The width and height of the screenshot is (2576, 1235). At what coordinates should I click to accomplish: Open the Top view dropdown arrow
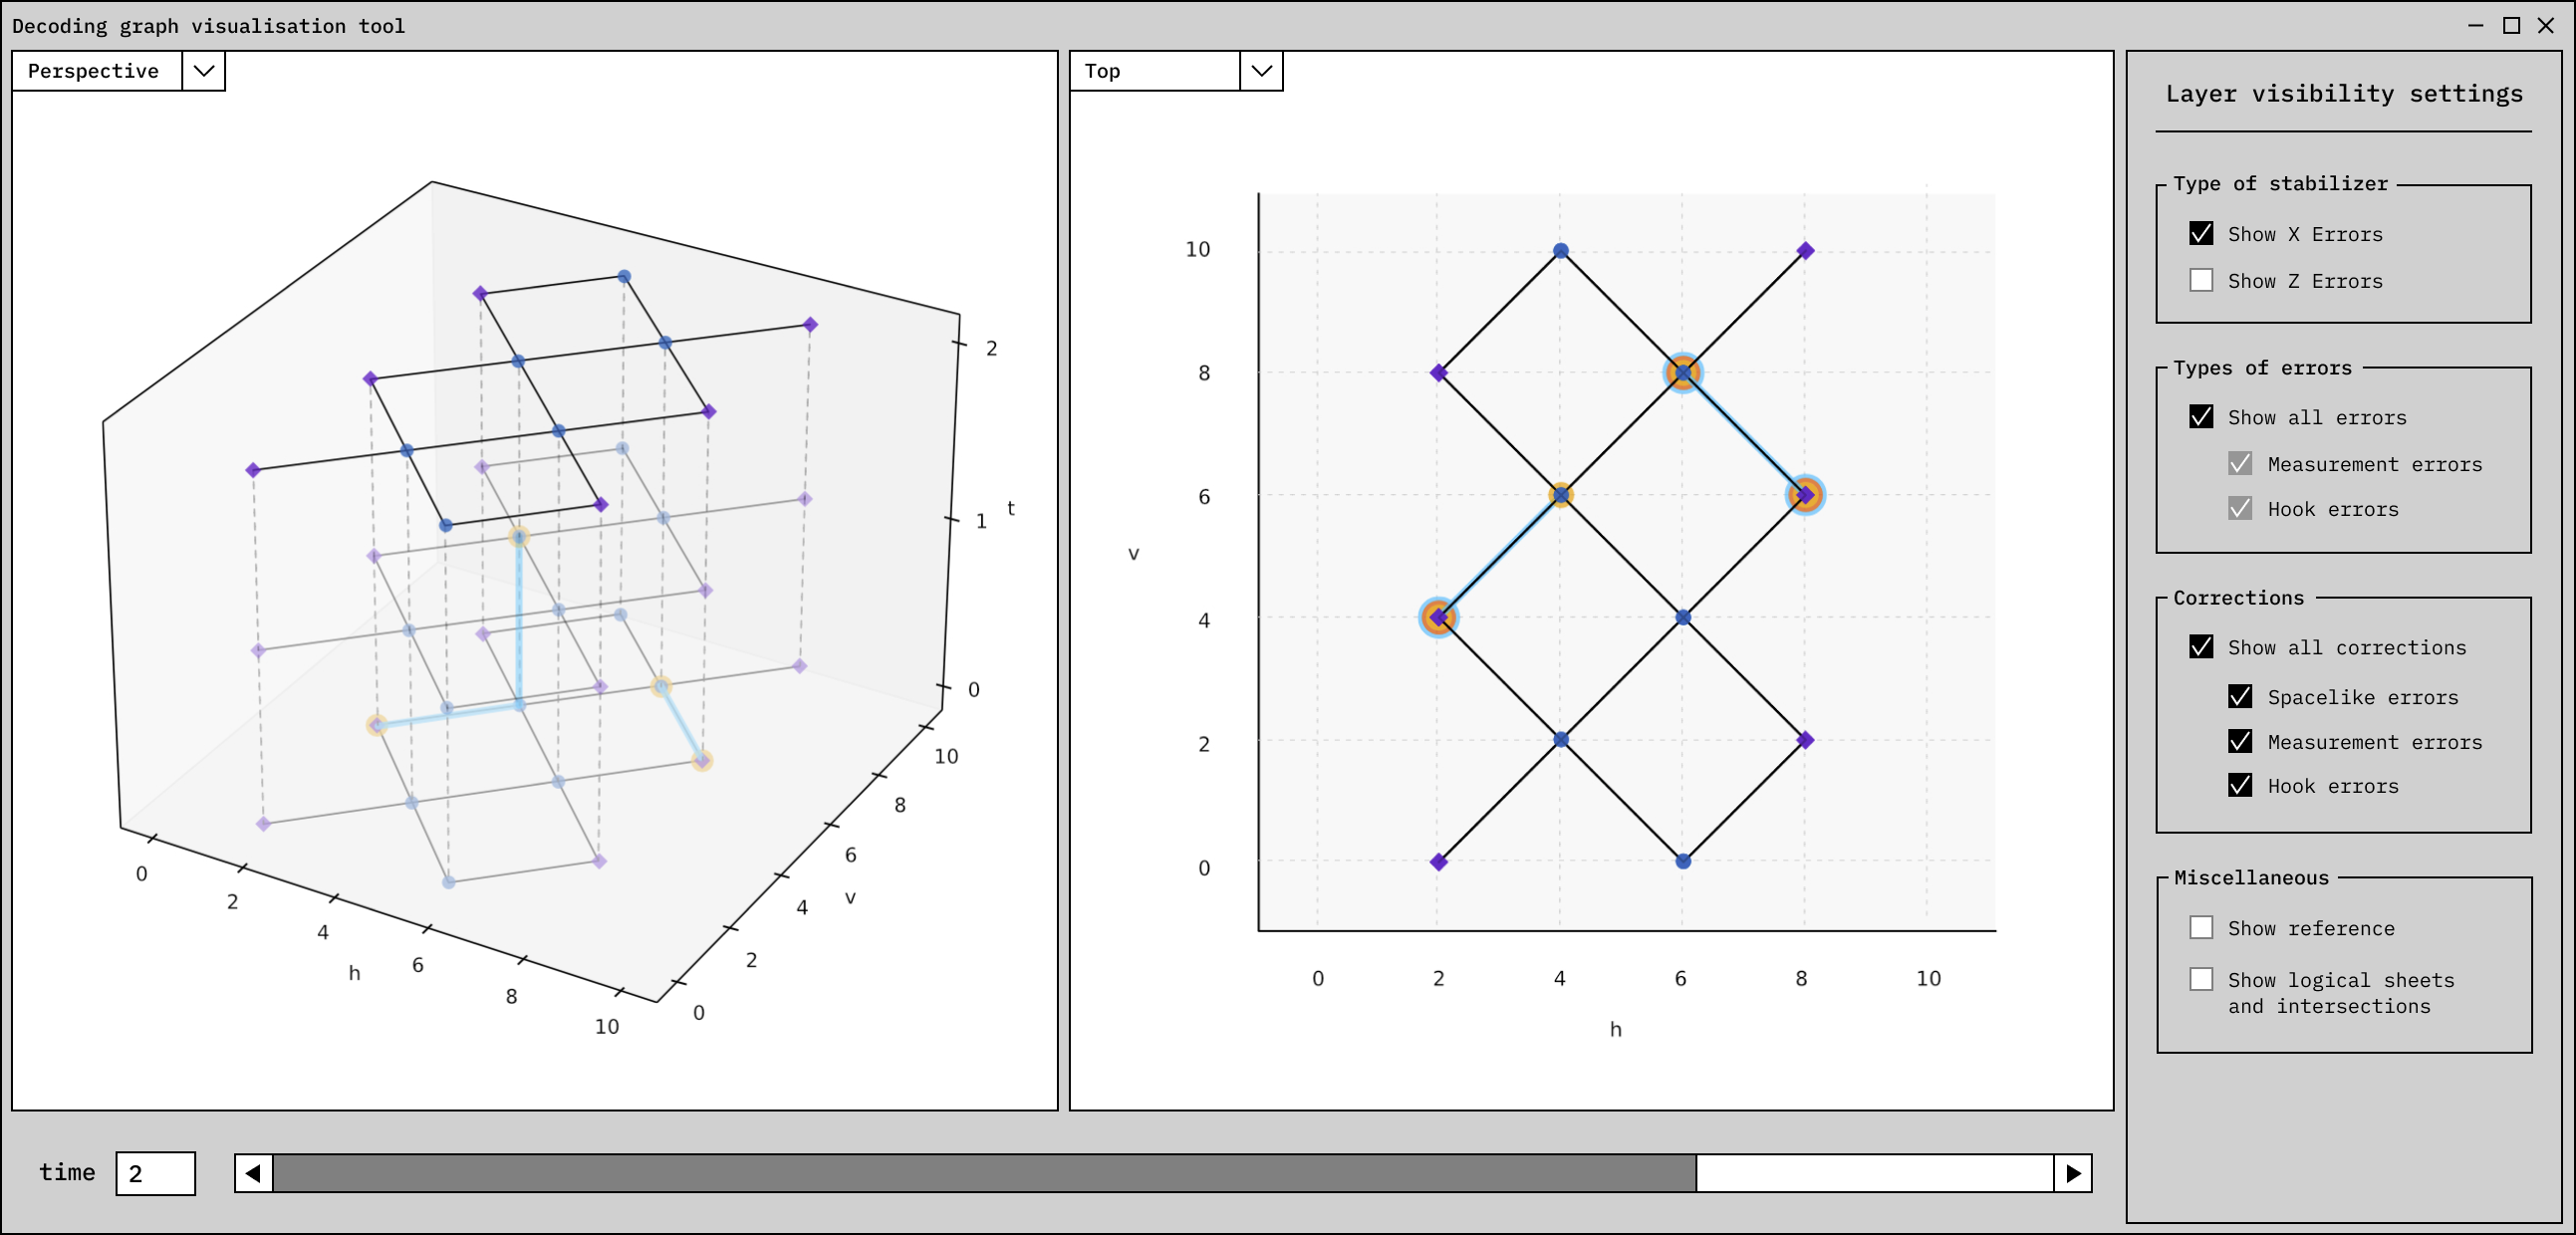tap(1261, 71)
